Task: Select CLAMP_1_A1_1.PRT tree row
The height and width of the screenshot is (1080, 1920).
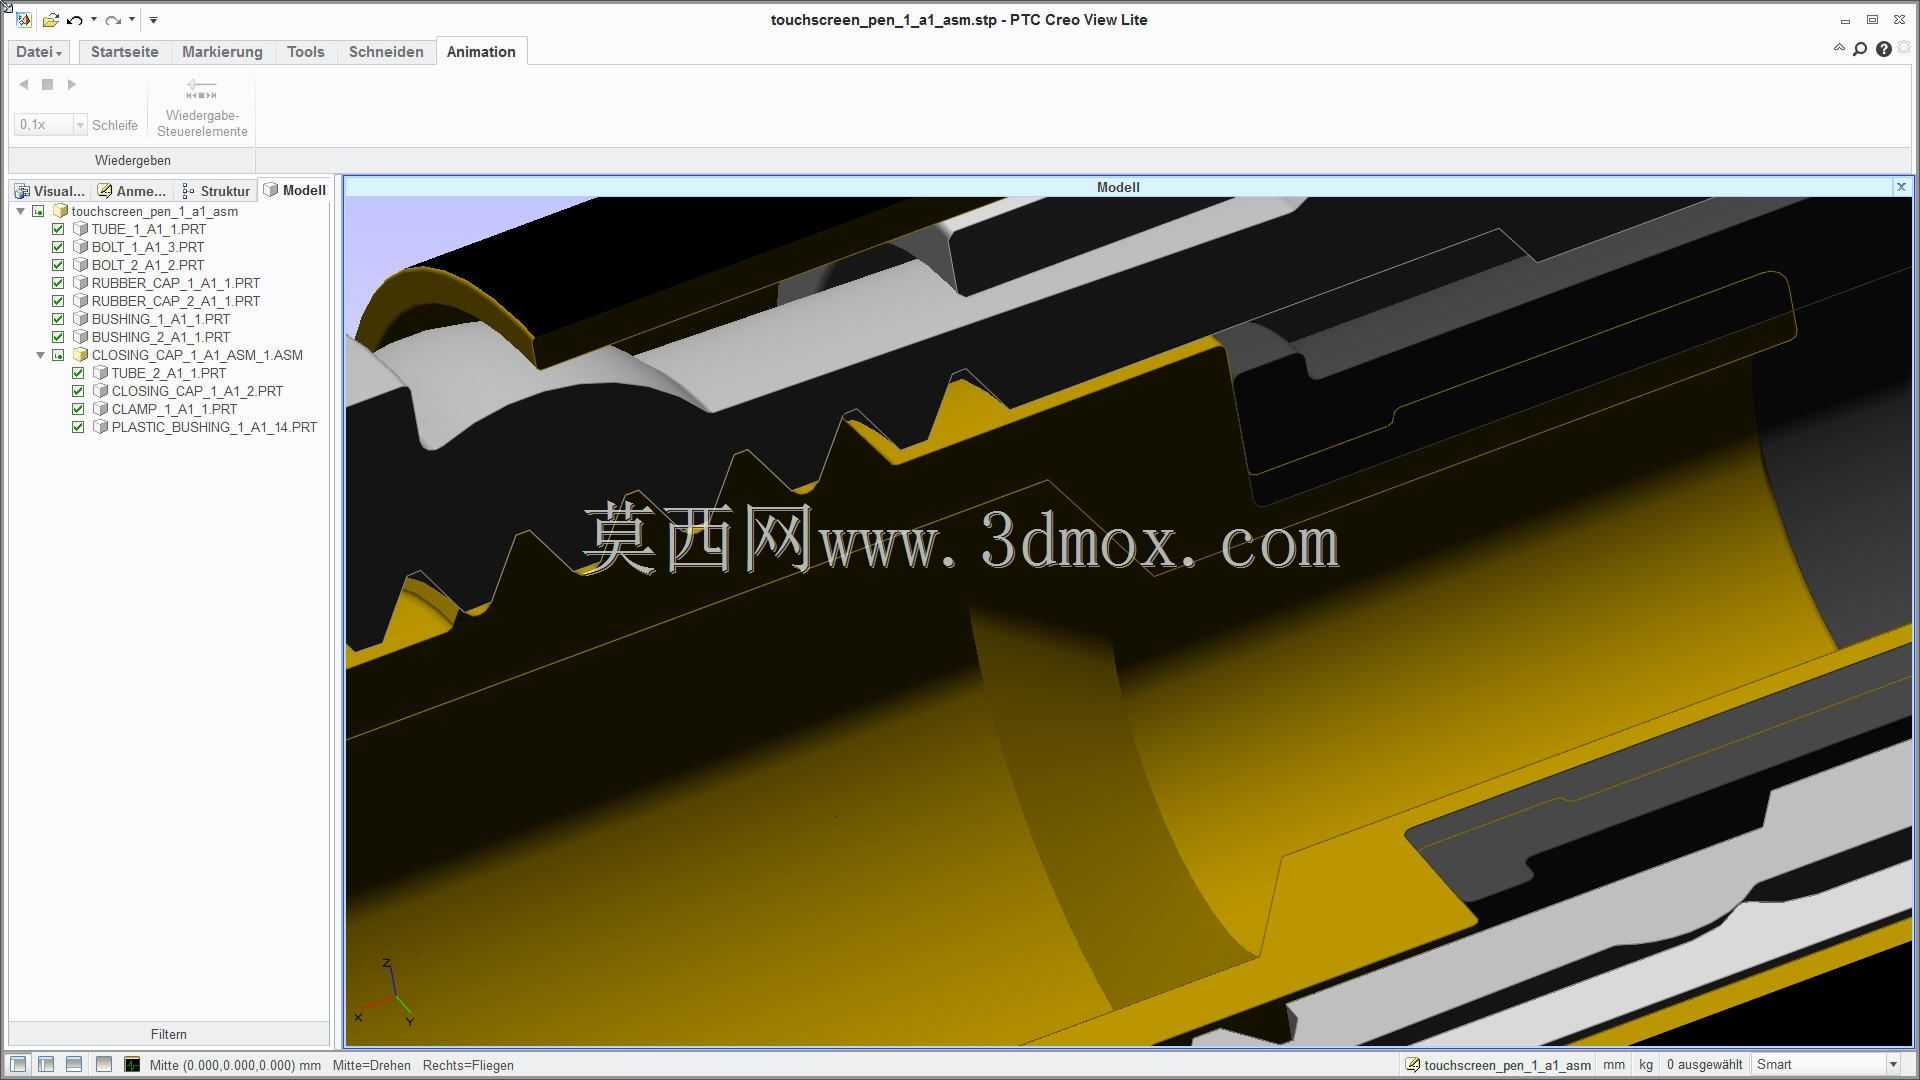Action: 175,409
